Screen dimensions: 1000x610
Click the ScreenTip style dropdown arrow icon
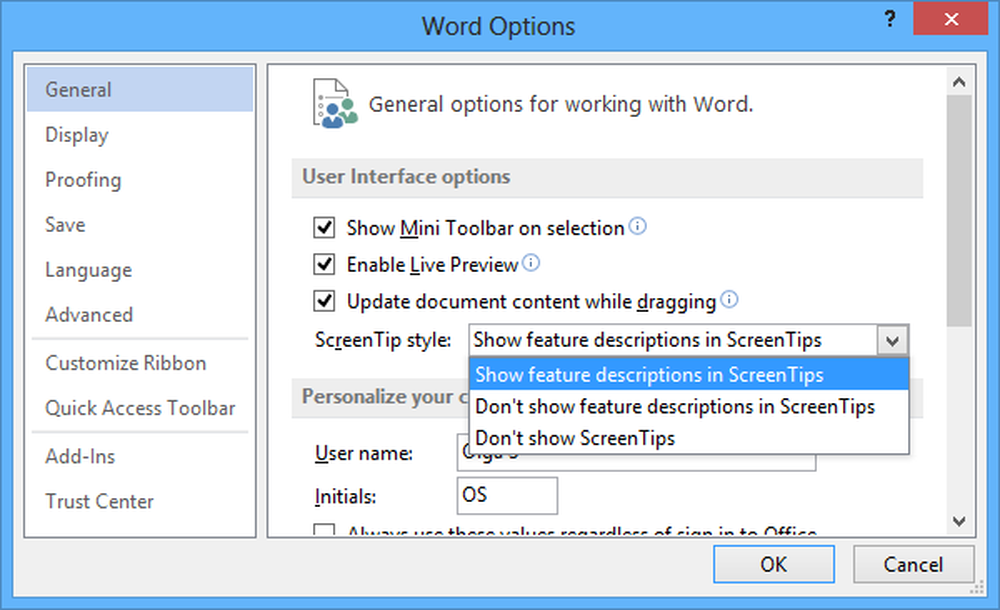[x=893, y=339]
